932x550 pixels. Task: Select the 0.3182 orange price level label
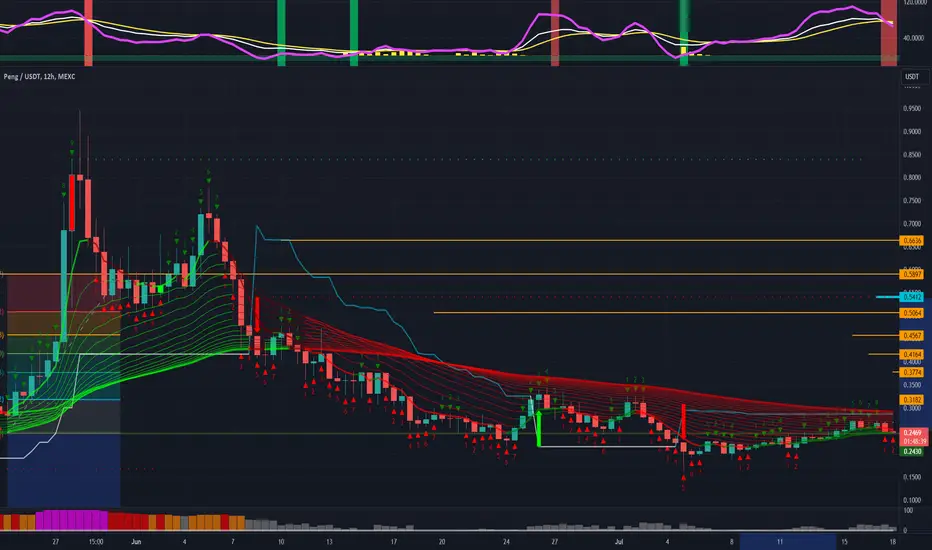point(911,400)
